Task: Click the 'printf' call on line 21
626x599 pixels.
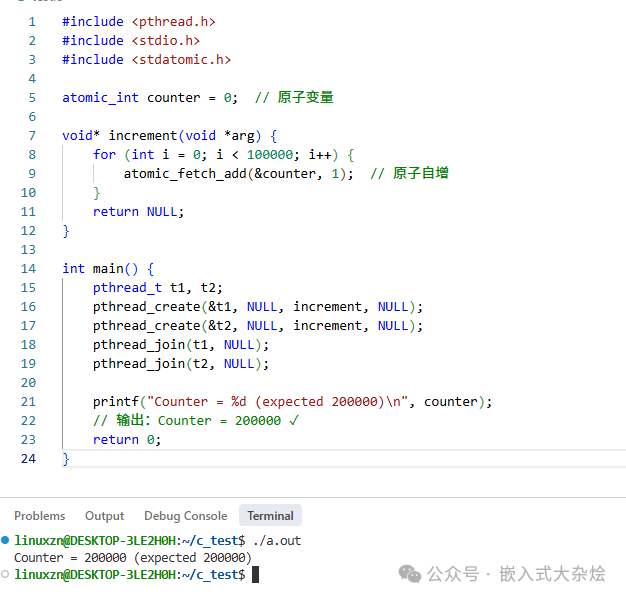Action: coord(115,402)
